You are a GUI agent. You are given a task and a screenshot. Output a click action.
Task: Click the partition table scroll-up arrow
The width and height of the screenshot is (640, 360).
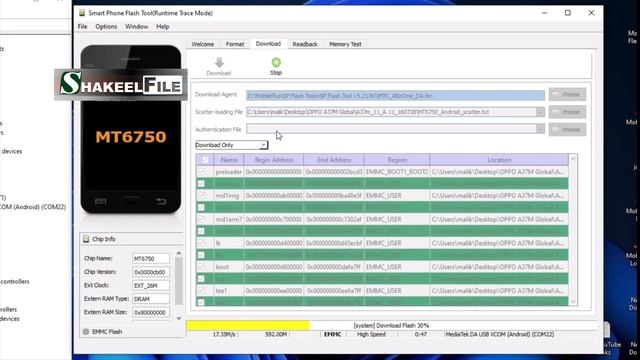[x=573, y=158]
